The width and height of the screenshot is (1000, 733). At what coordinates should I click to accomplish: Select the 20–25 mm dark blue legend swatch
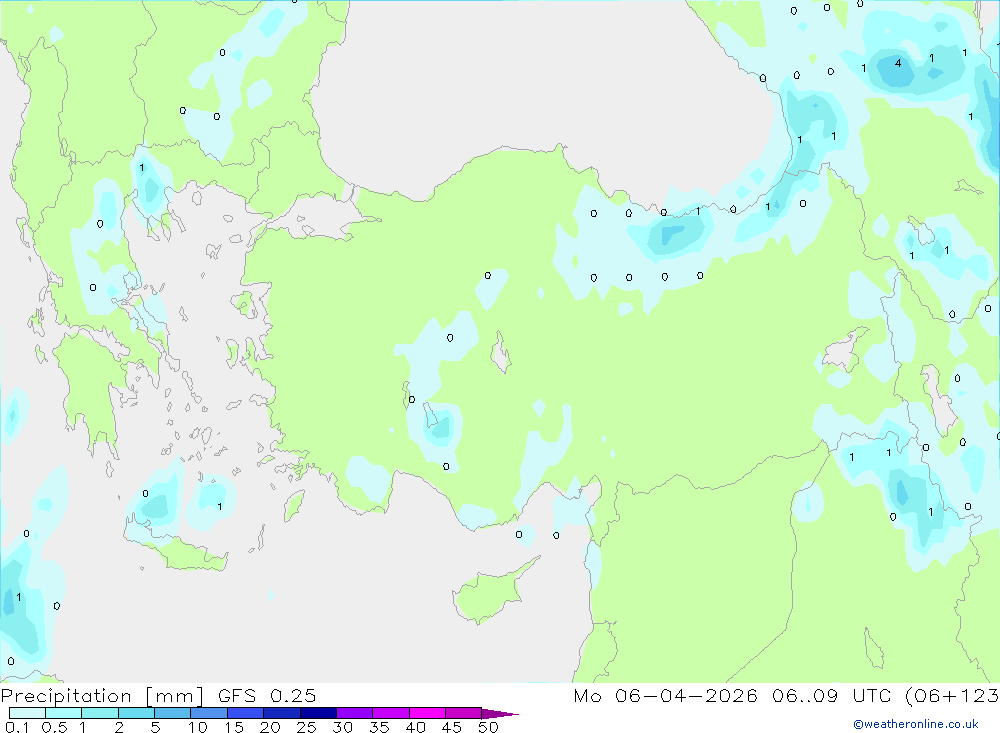(282, 713)
